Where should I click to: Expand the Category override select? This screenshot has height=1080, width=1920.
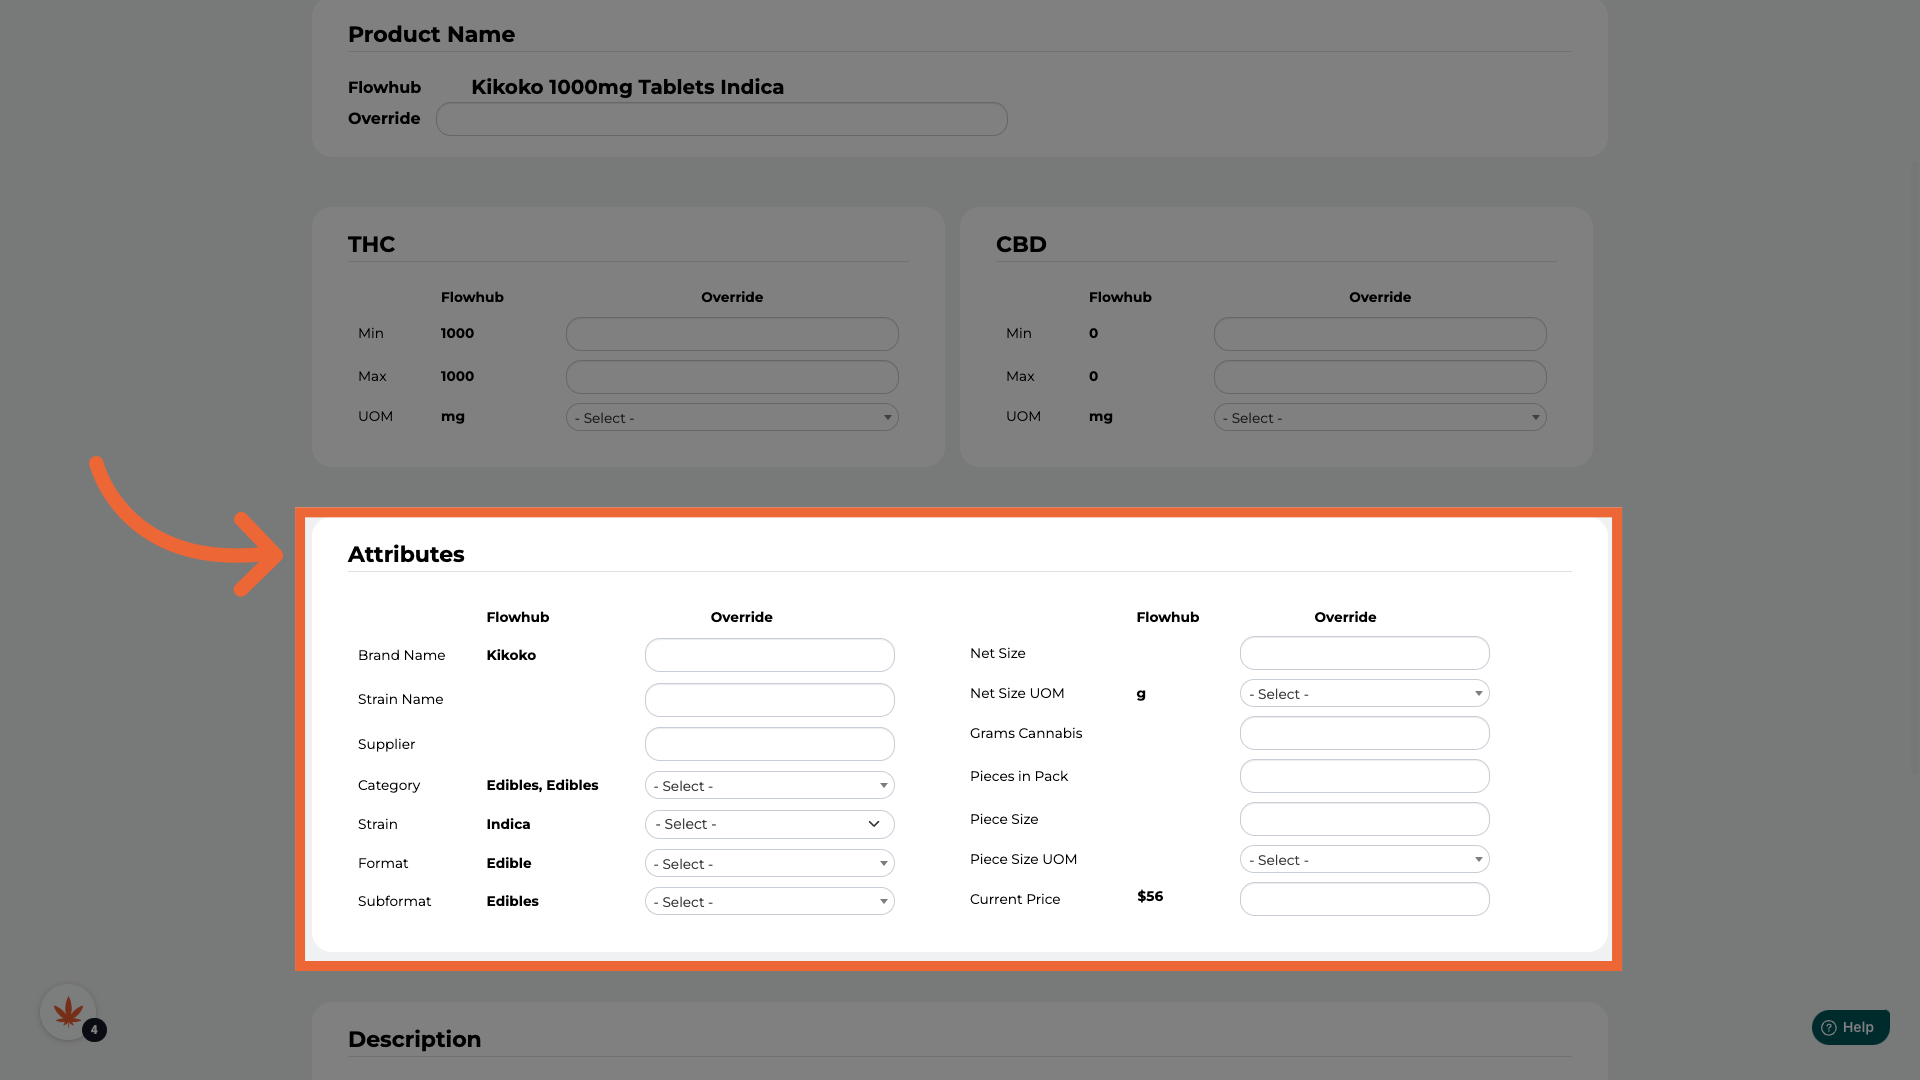769,785
